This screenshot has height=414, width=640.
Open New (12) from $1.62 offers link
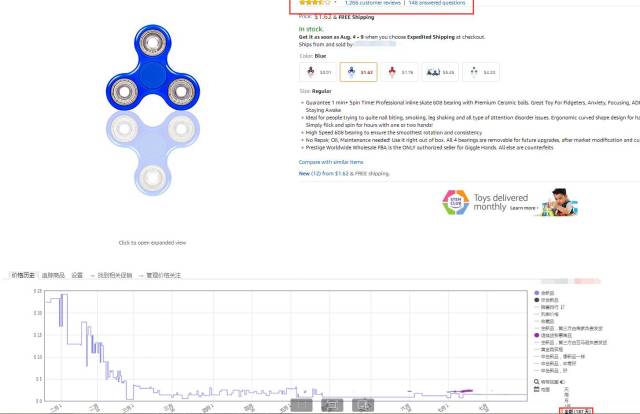click(344, 174)
